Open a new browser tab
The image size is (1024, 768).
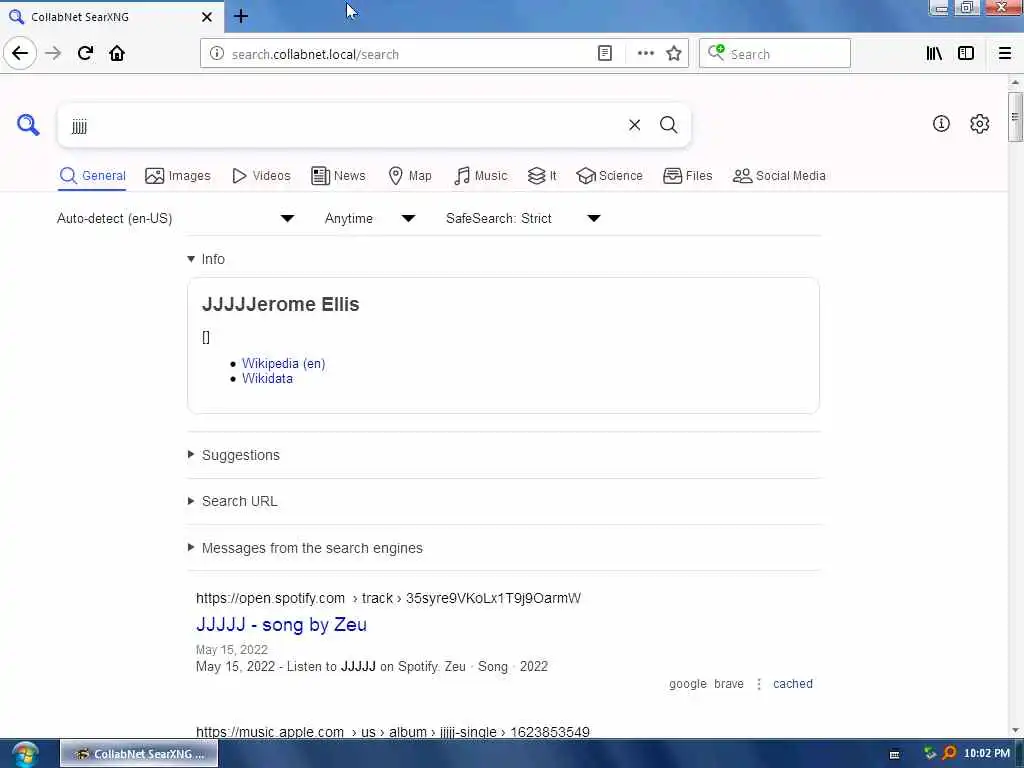(241, 16)
